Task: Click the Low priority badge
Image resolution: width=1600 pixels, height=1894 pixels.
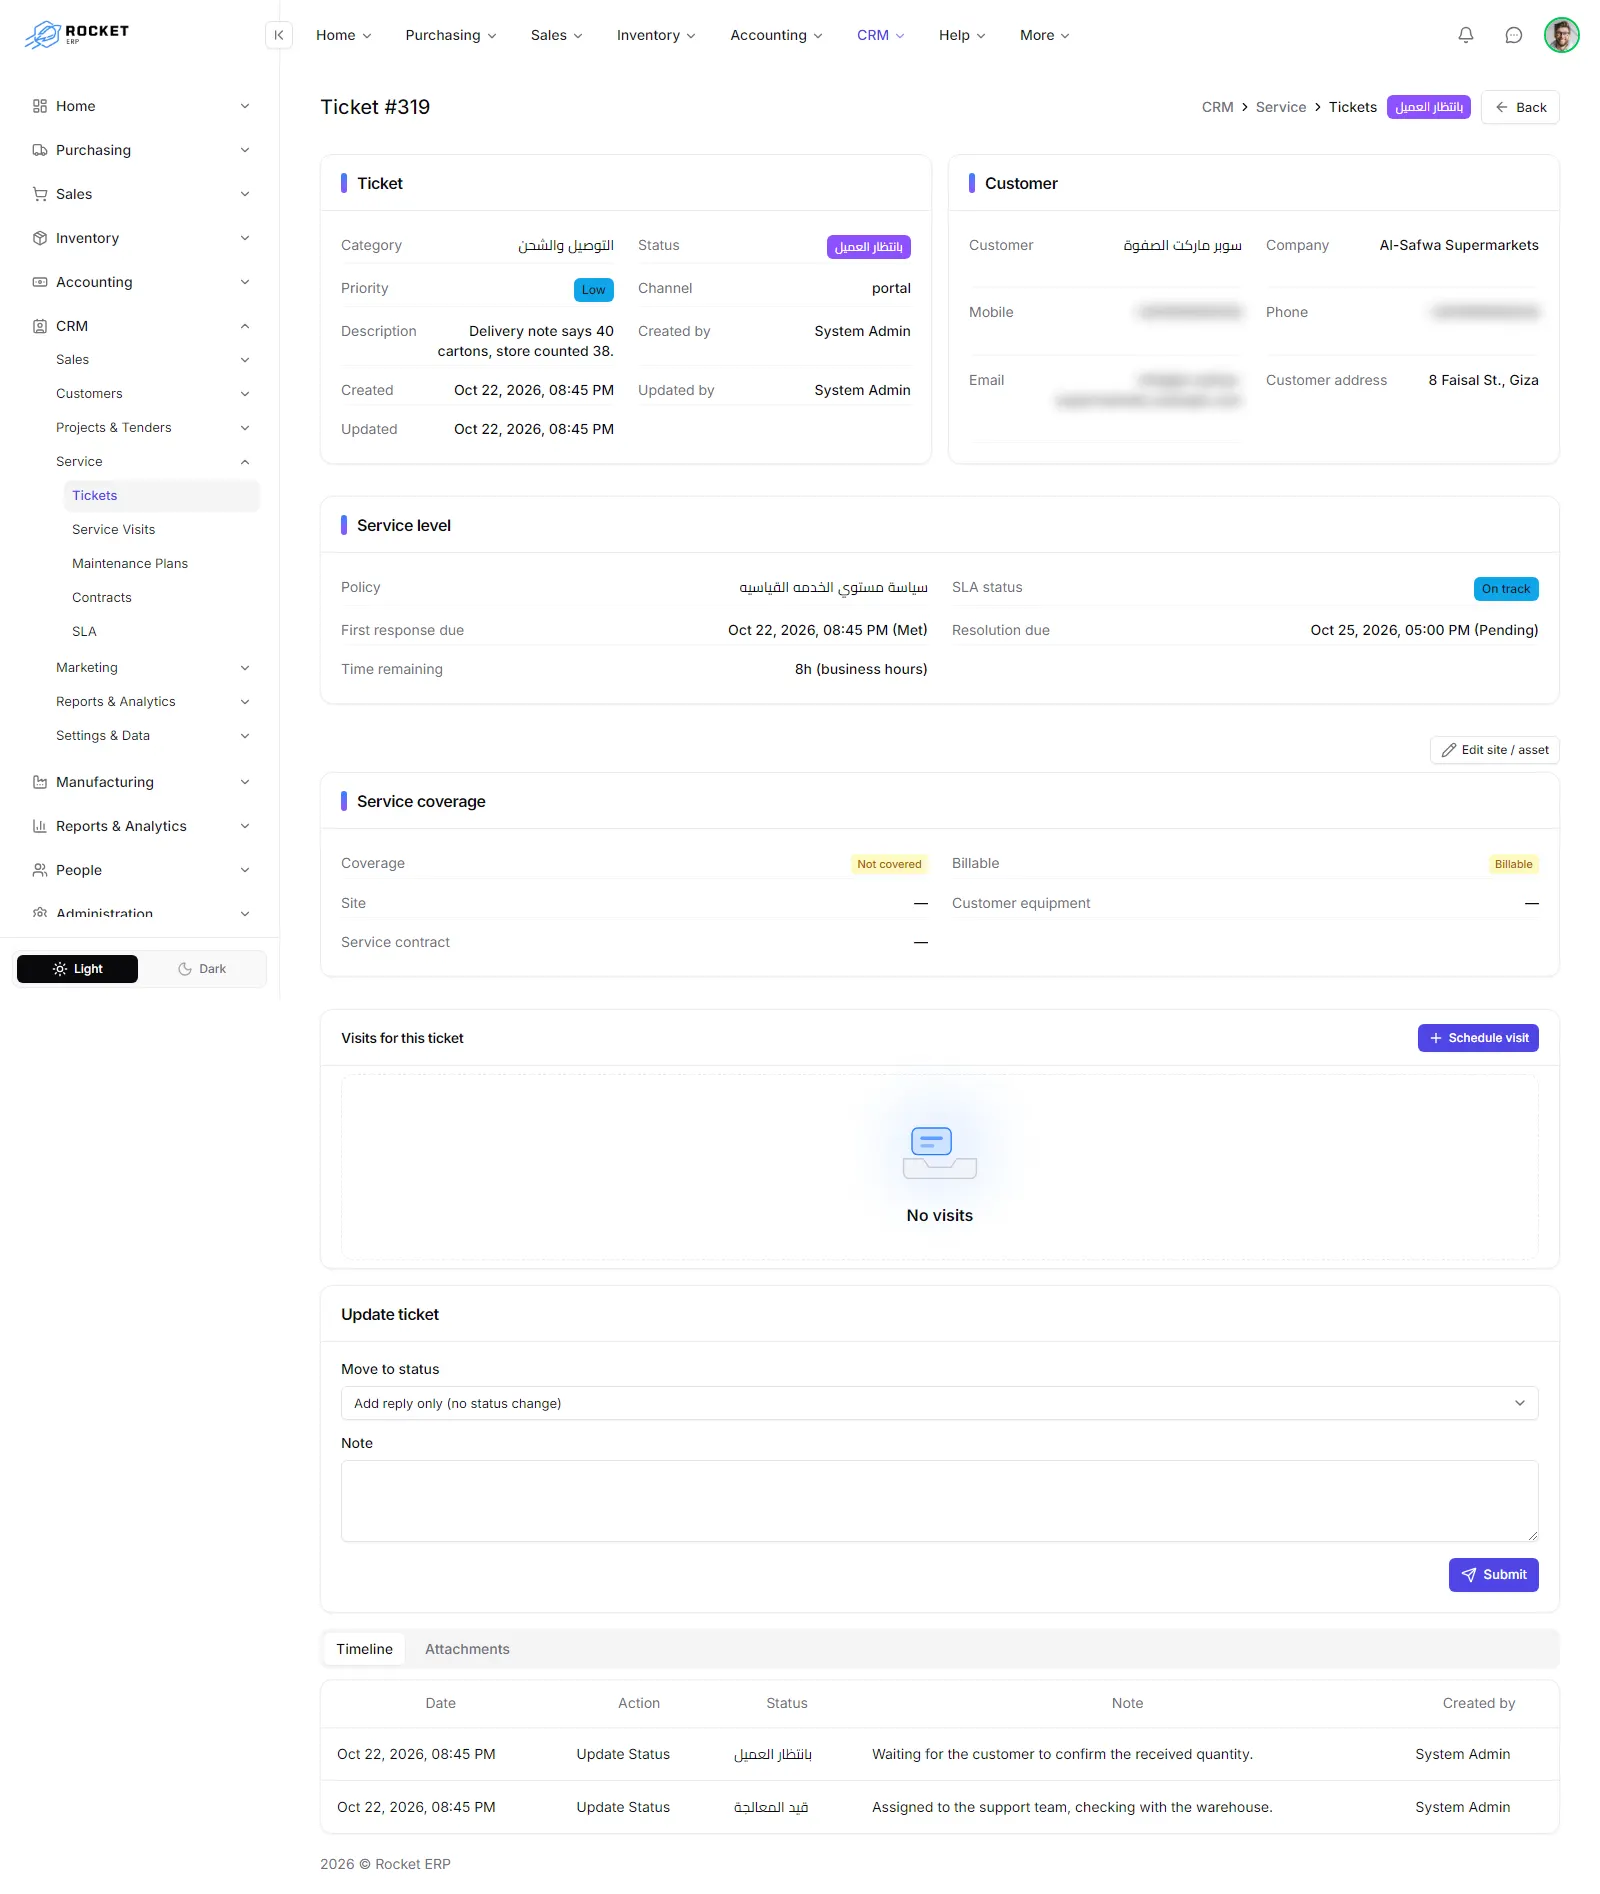Action: (x=594, y=290)
